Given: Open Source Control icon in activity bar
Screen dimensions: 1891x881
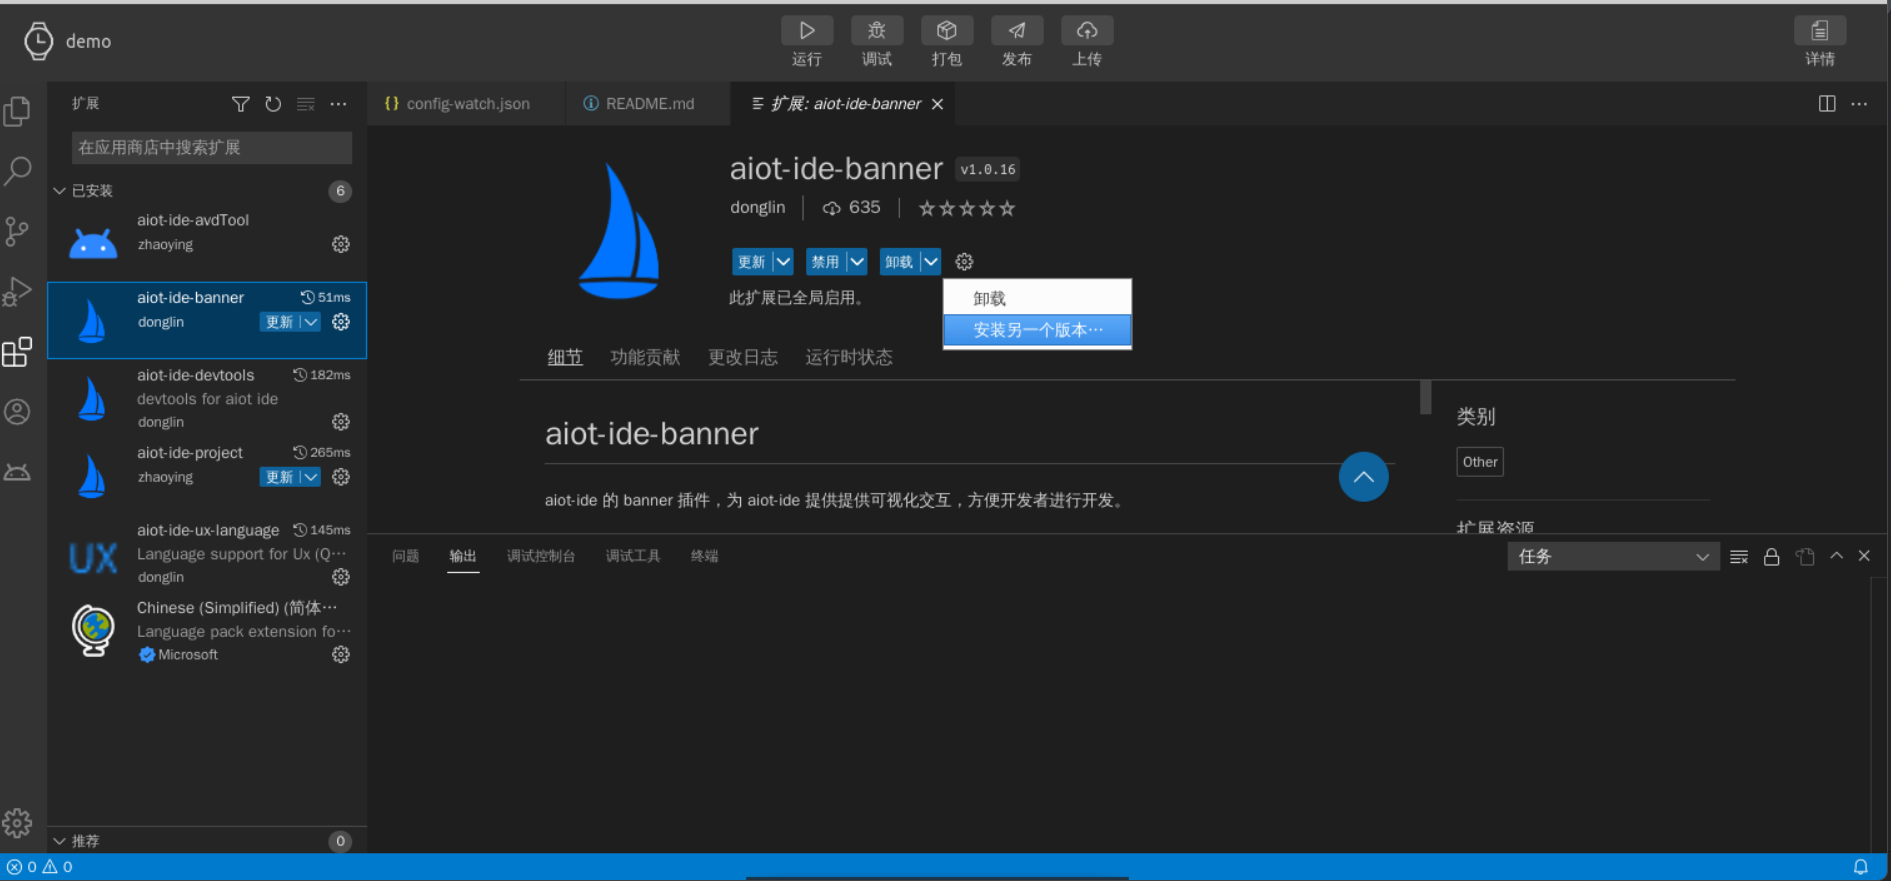Looking at the screenshot, I should tap(17, 232).
